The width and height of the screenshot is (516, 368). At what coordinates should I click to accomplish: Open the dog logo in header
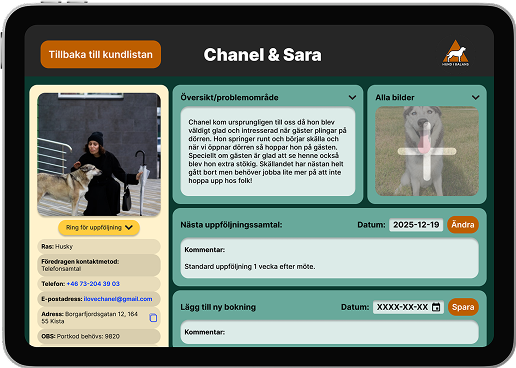[x=455, y=53]
